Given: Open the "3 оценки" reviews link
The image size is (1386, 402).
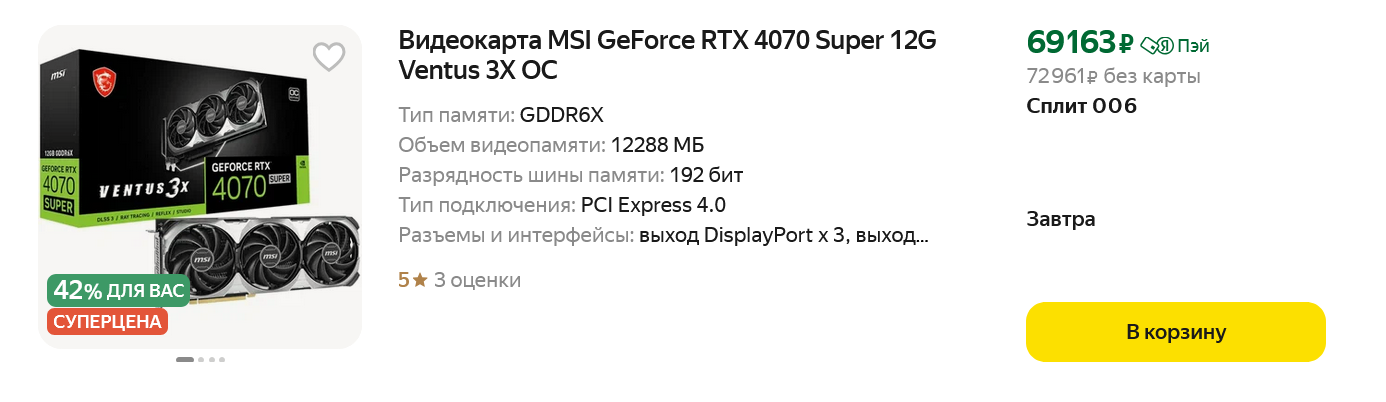Looking at the screenshot, I should click(477, 280).
